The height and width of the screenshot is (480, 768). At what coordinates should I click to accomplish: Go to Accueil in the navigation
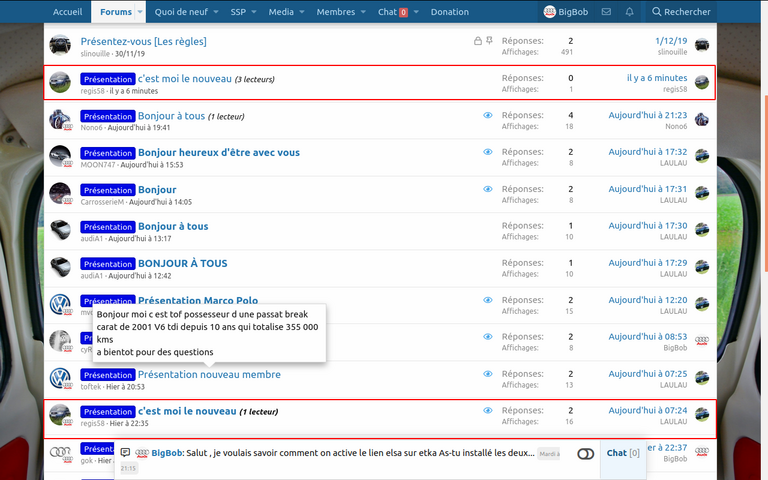[x=68, y=12]
